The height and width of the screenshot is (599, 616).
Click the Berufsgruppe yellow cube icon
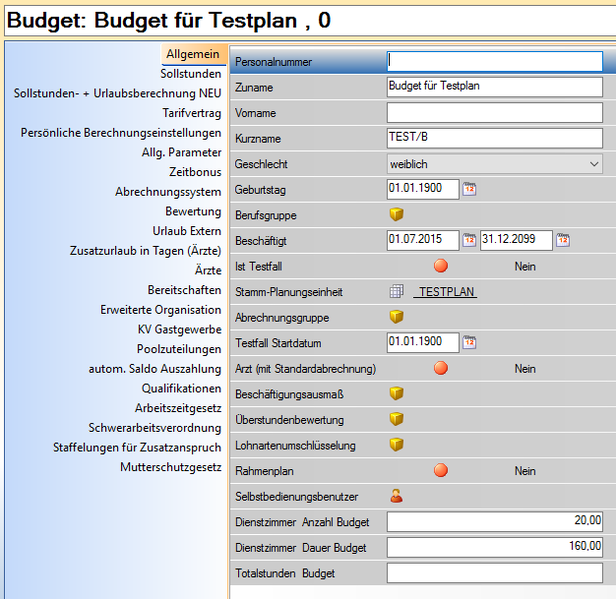pyautogui.click(x=396, y=215)
